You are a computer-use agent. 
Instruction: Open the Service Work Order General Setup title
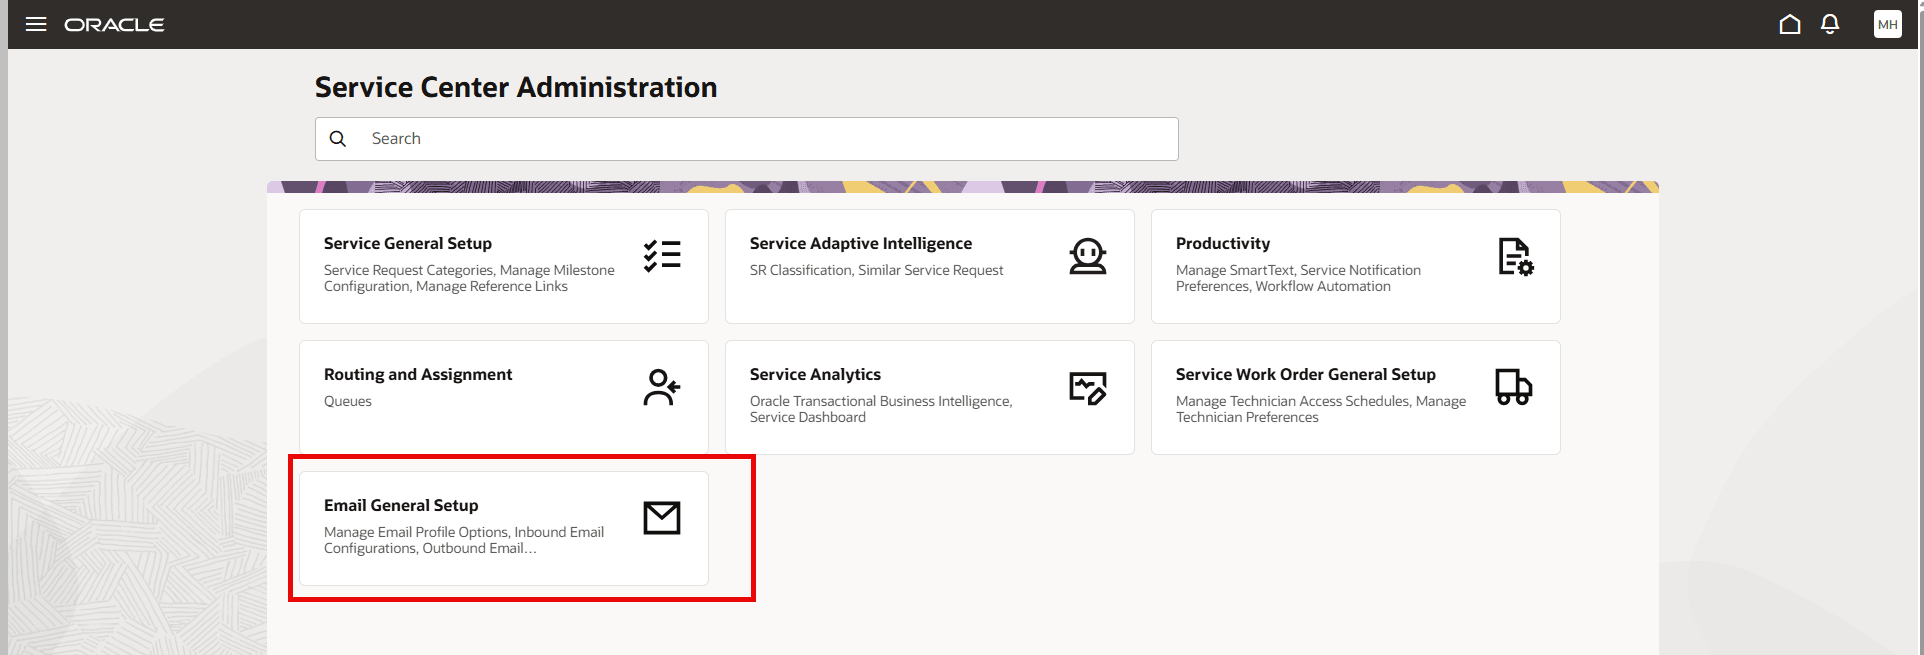point(1305,374)
